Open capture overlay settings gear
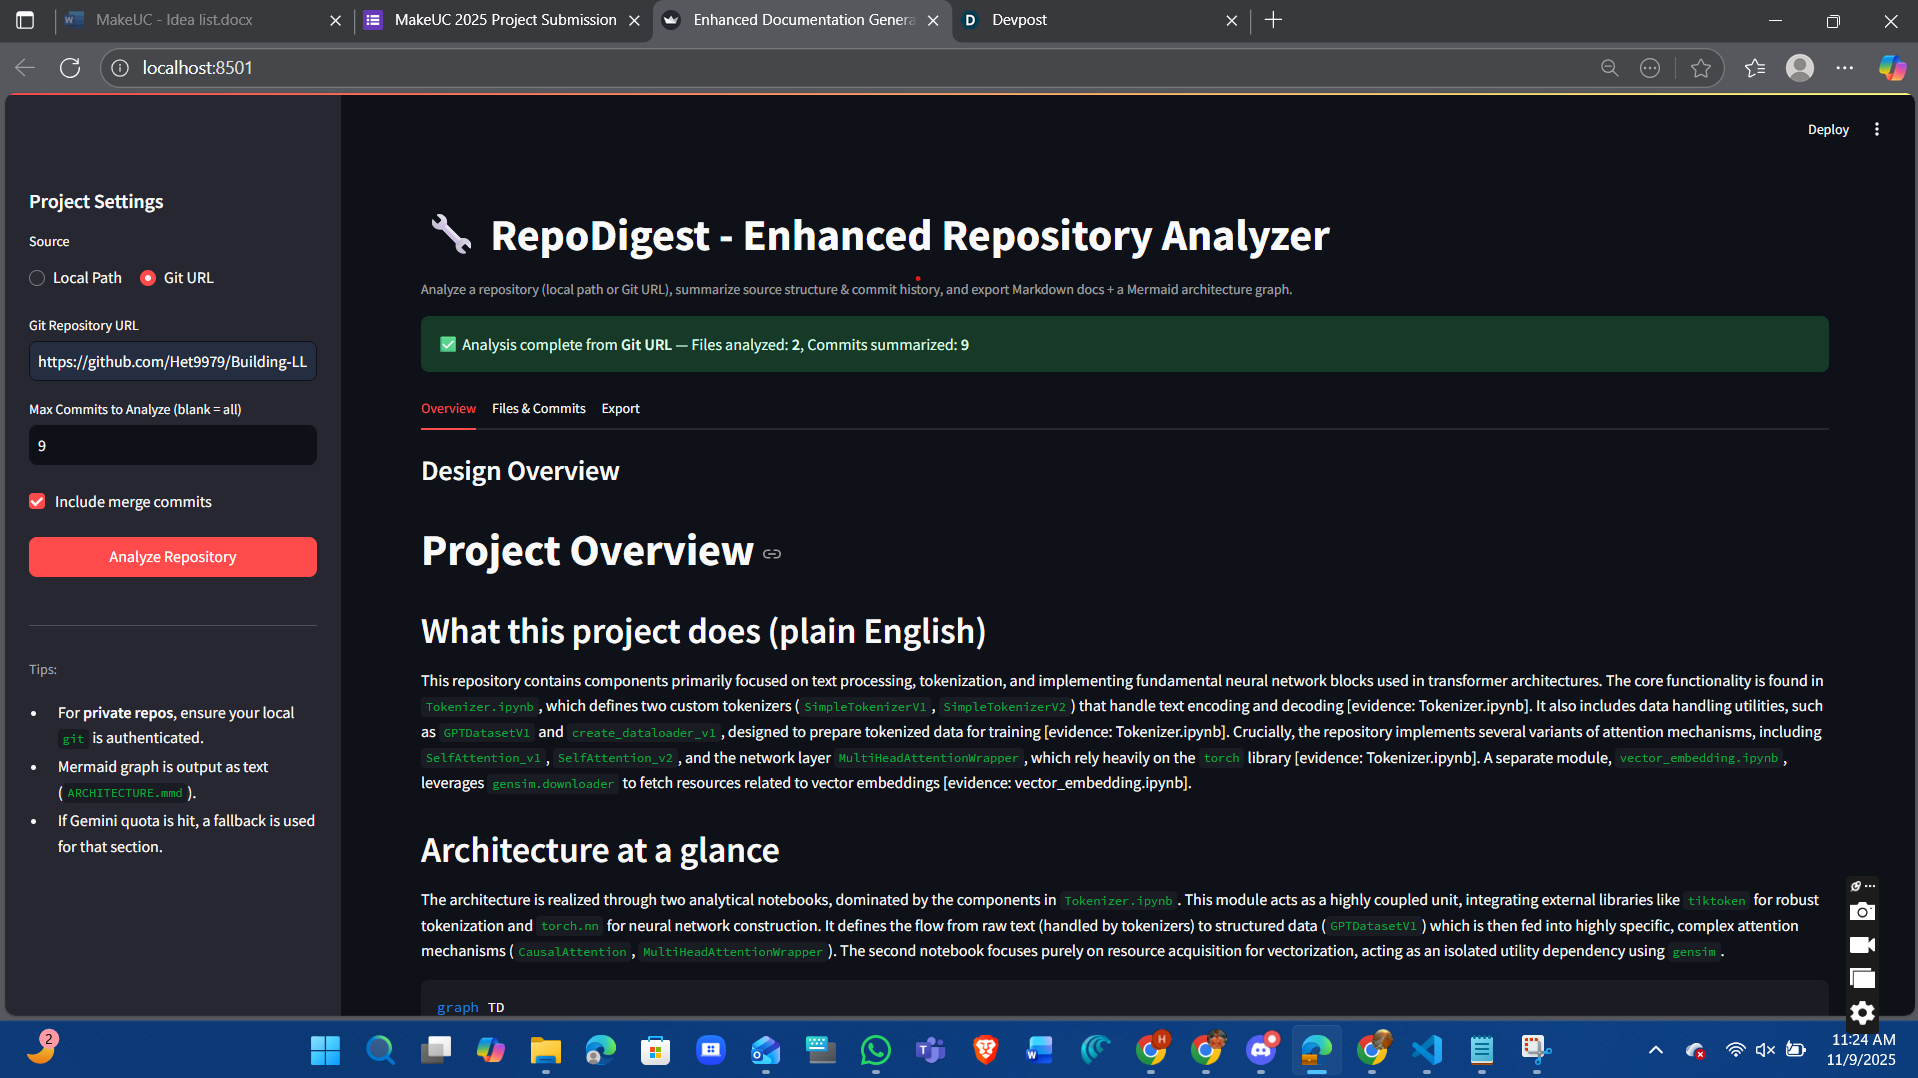 (1862, 1013)
